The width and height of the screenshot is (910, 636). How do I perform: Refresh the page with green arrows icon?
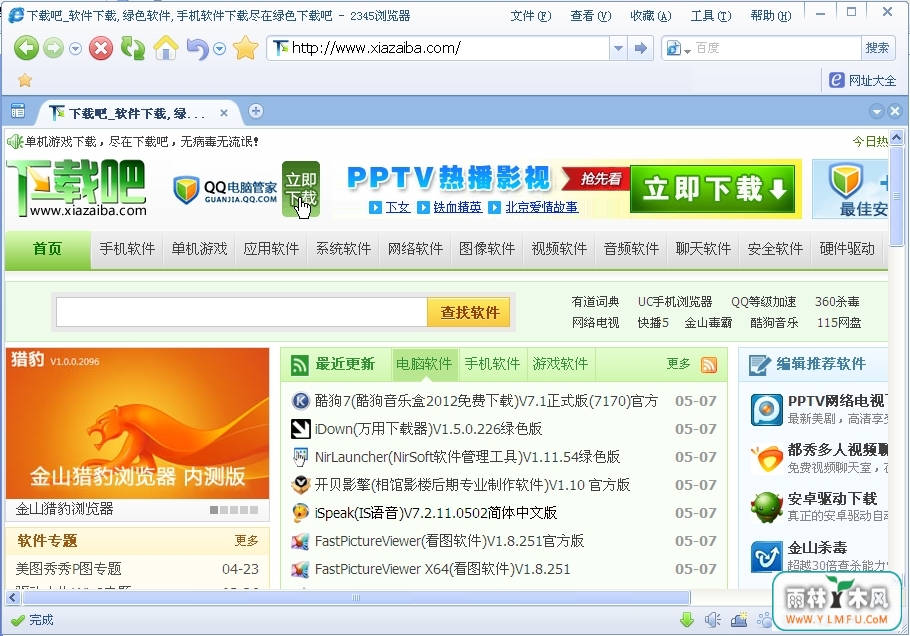pos(133,48)
